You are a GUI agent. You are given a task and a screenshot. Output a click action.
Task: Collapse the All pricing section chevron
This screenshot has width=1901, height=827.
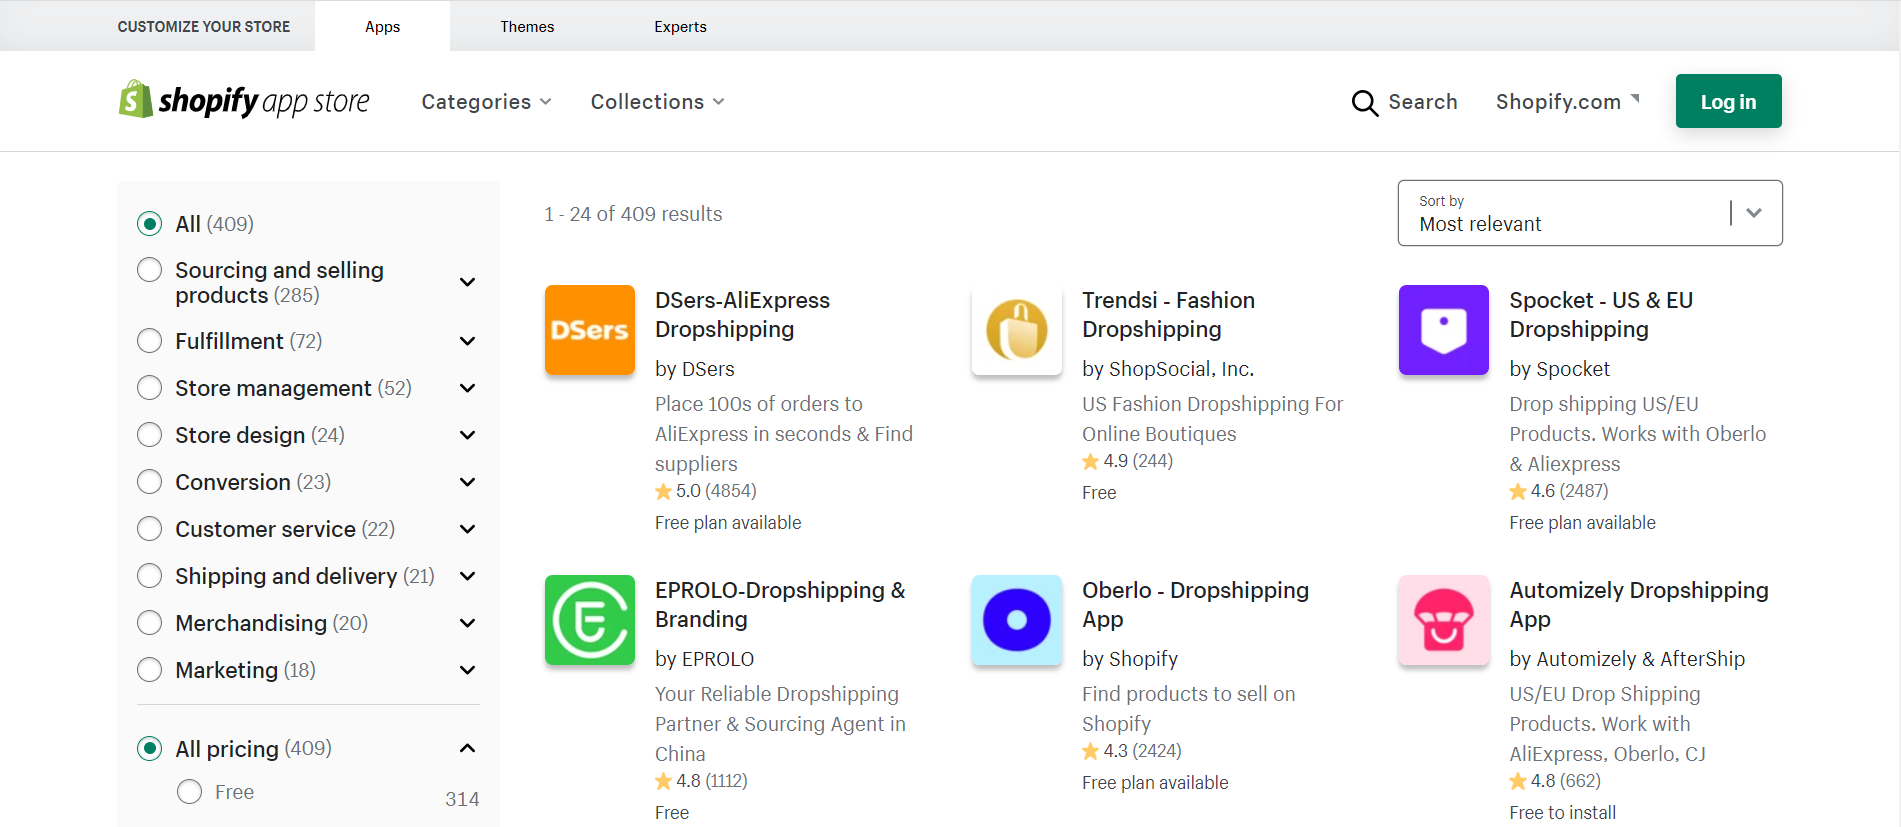[467, 748]
